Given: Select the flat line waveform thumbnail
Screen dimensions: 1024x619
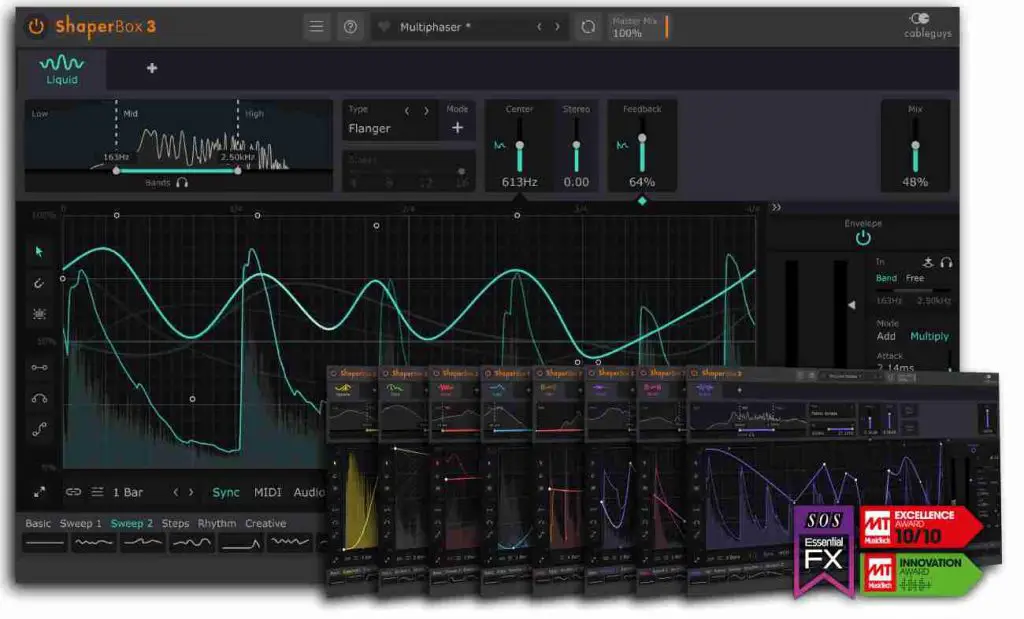Looking at the screenshot, I should [45, 543].
